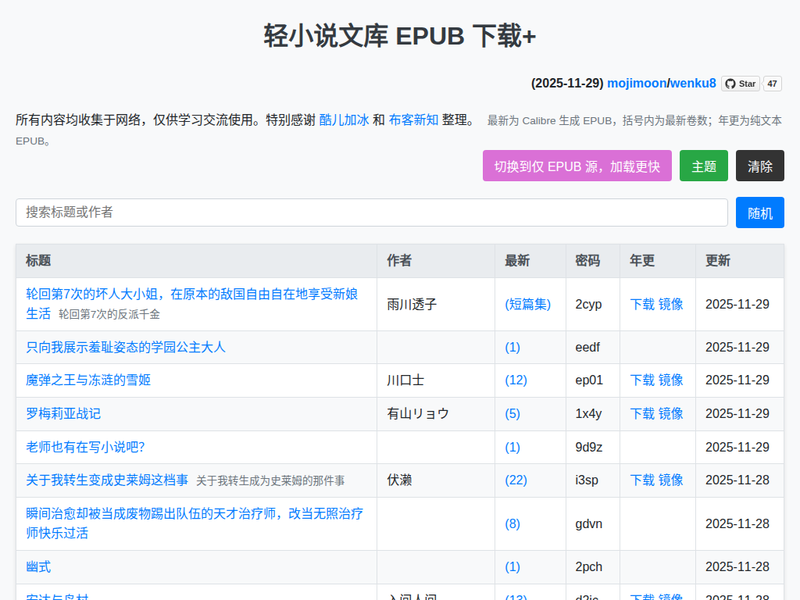Open novel 魔弹之王与冻涟的雪姬
This screenshot has height=600, width=800.
coord(88,380)
